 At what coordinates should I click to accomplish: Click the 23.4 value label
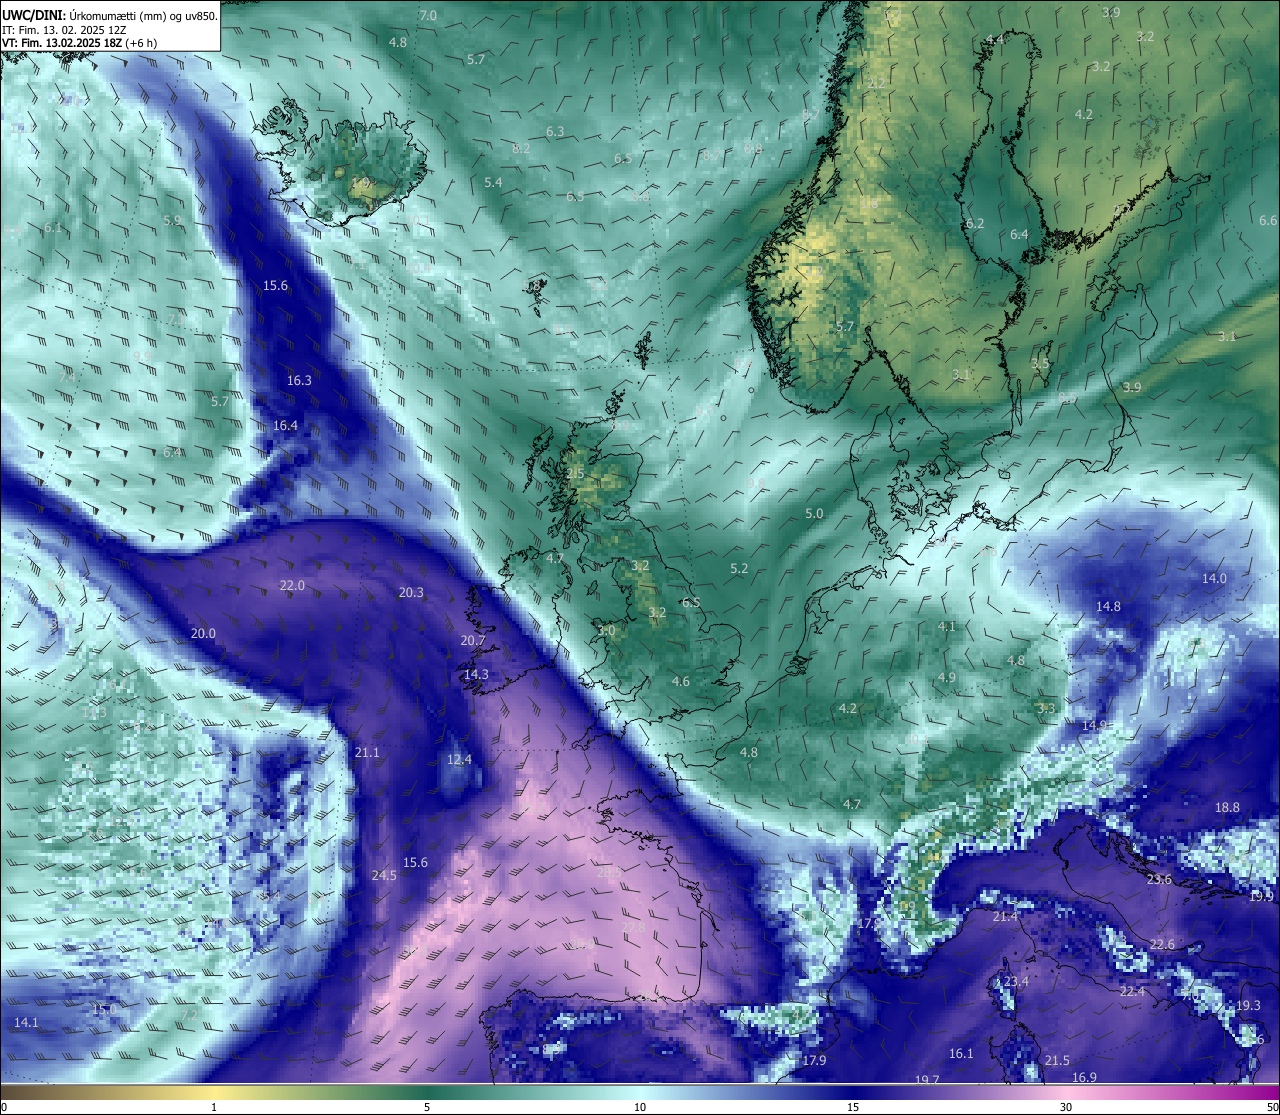click(x=1016, y=981)
